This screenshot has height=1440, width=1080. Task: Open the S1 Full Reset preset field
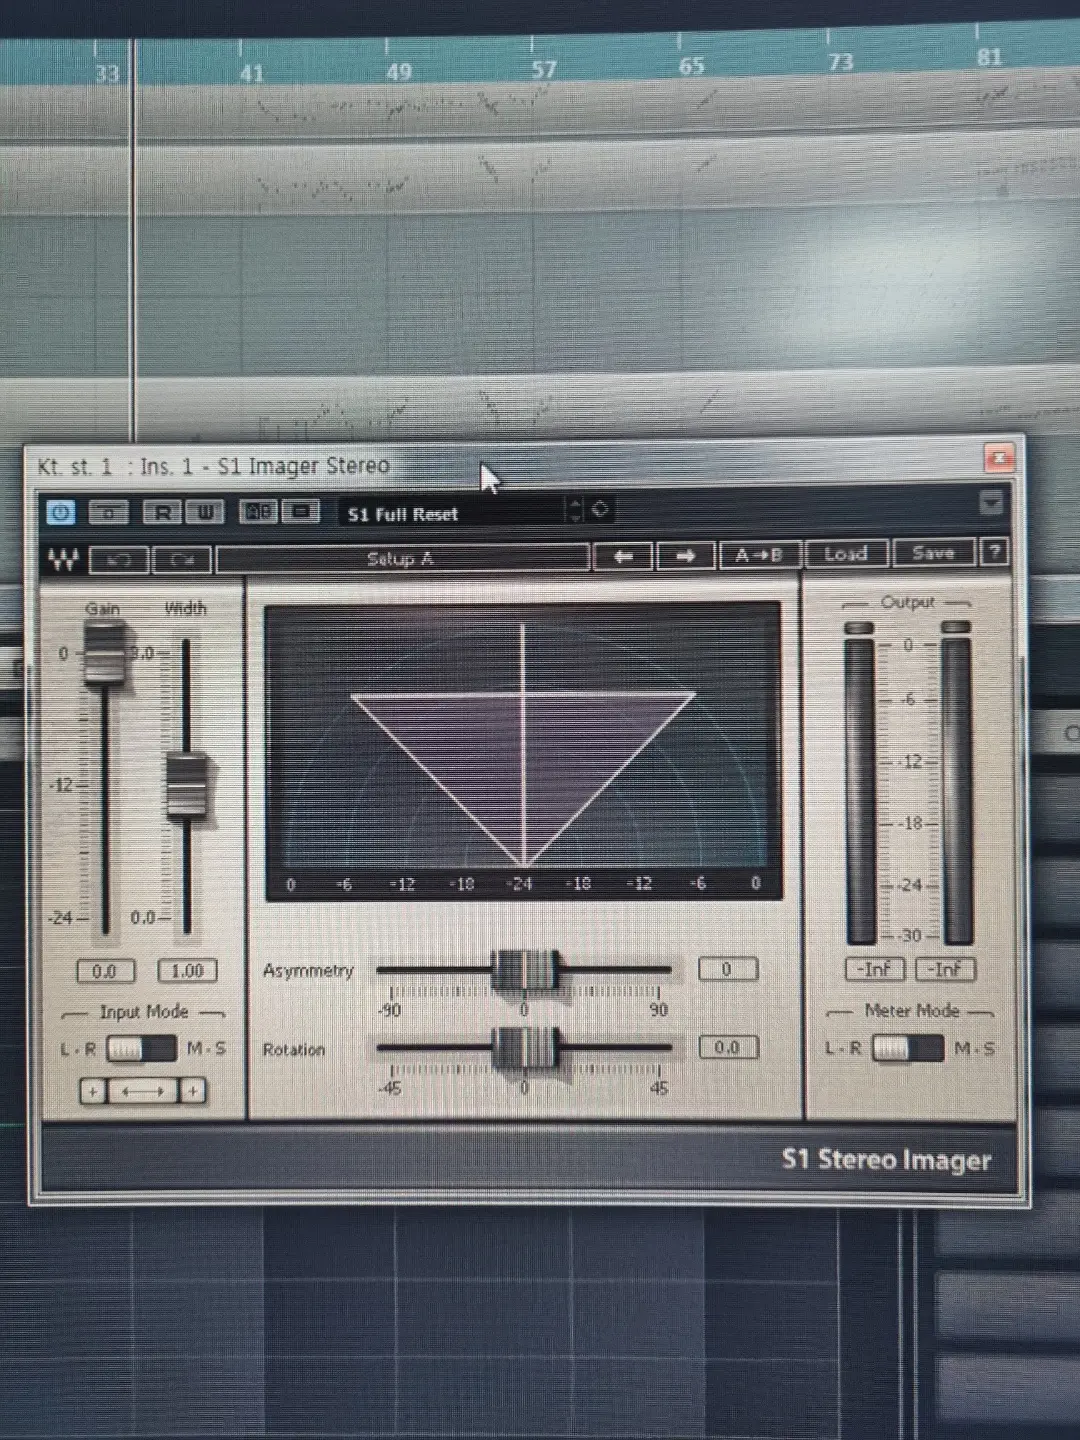point(452,513)
